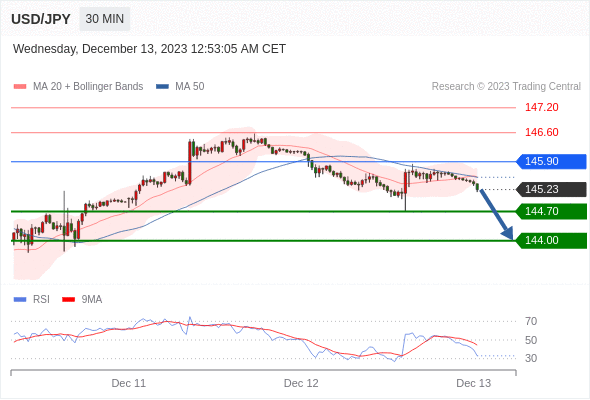The image size is (590, 400).
Task: Click the MA 20 Bollinger Bands legend swatch
Action: [20, 87]
